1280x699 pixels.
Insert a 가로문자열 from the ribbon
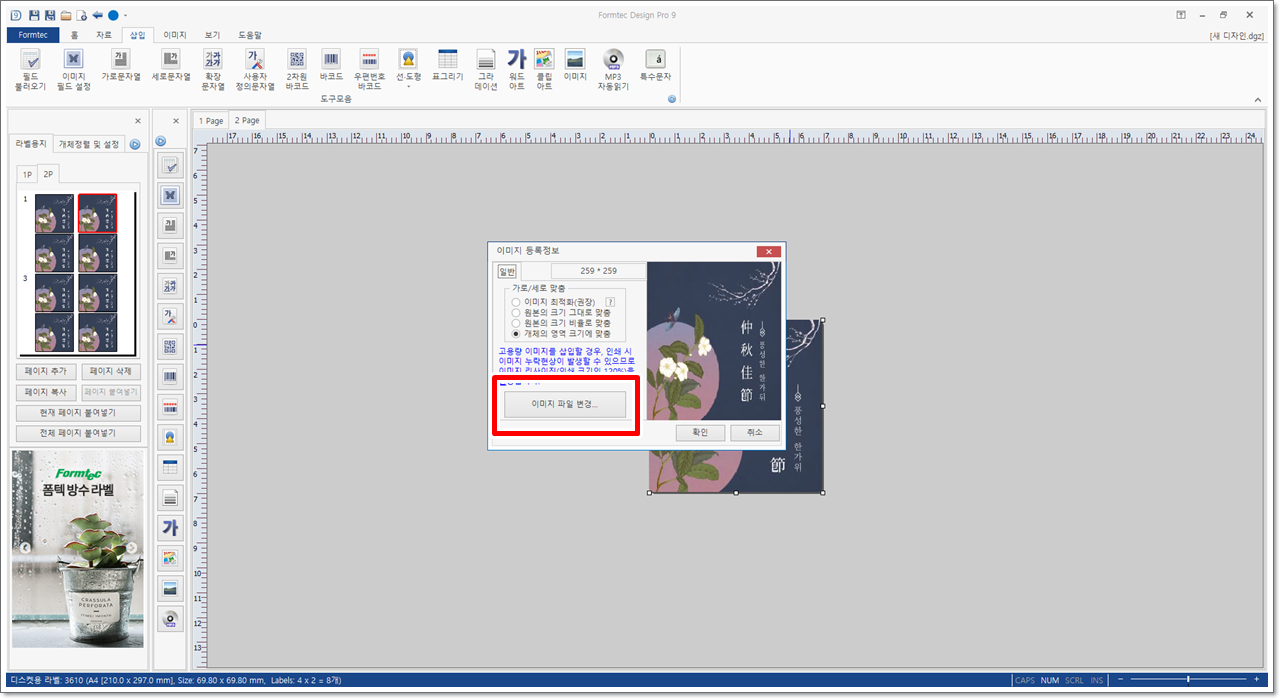121,65
